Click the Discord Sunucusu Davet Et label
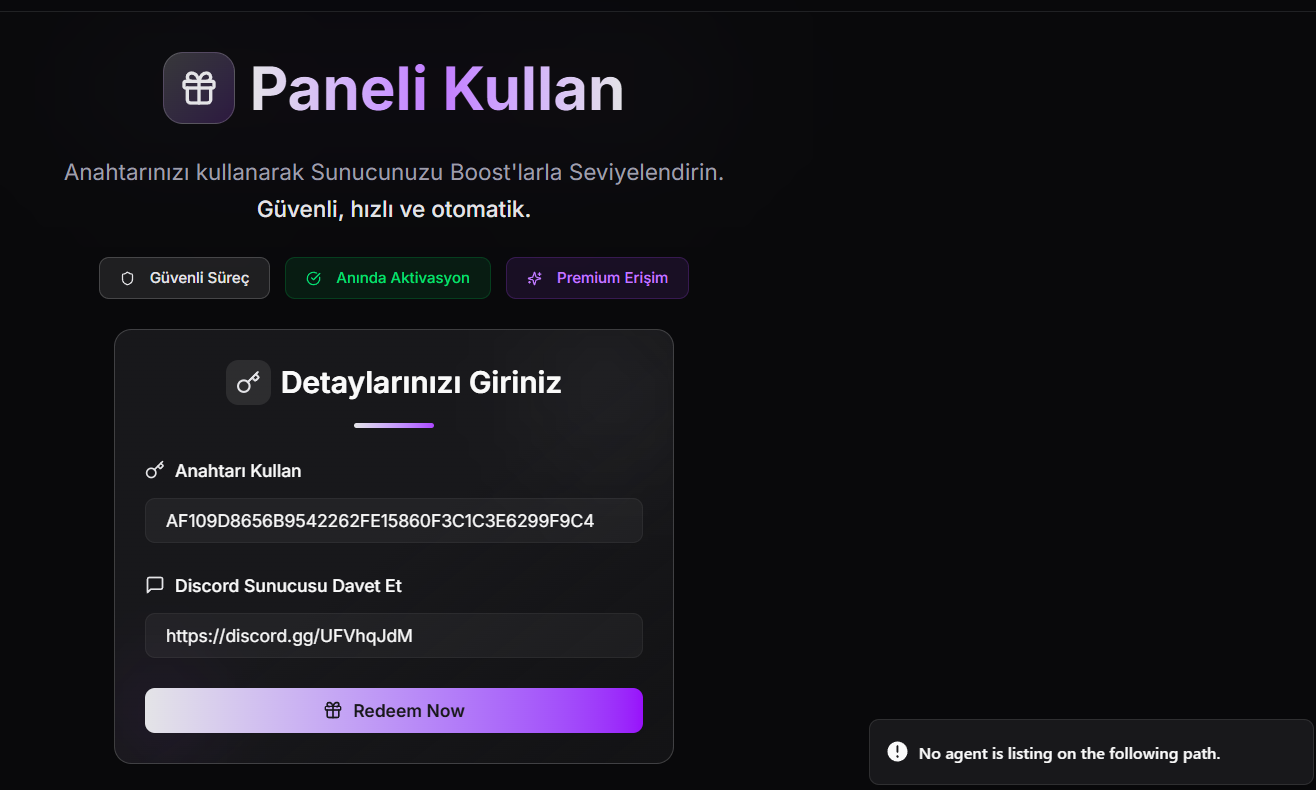This screenshot has height=790, width=1316. 288,585
